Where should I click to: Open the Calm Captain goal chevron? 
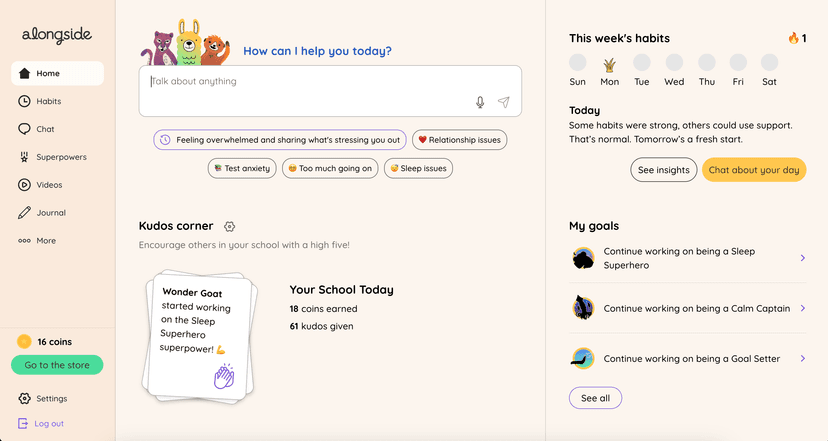point(803,308)
